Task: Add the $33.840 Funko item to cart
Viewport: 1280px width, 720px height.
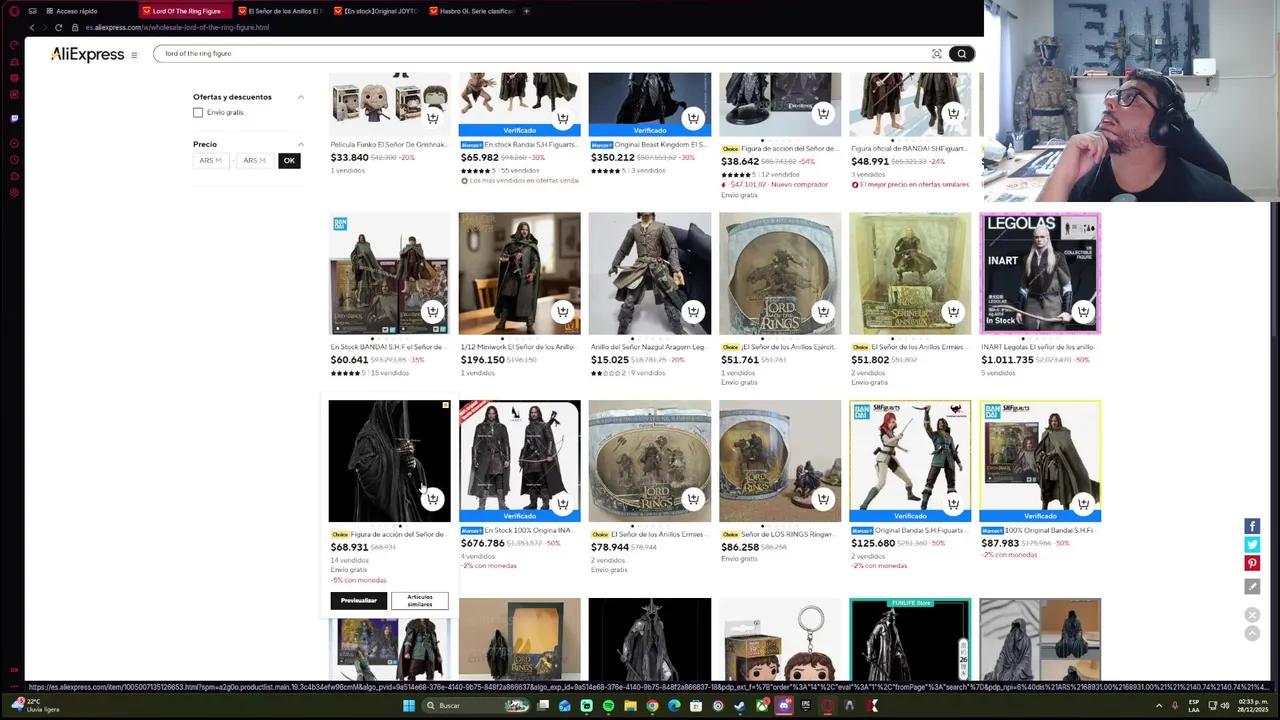Action: pos(432,118)
